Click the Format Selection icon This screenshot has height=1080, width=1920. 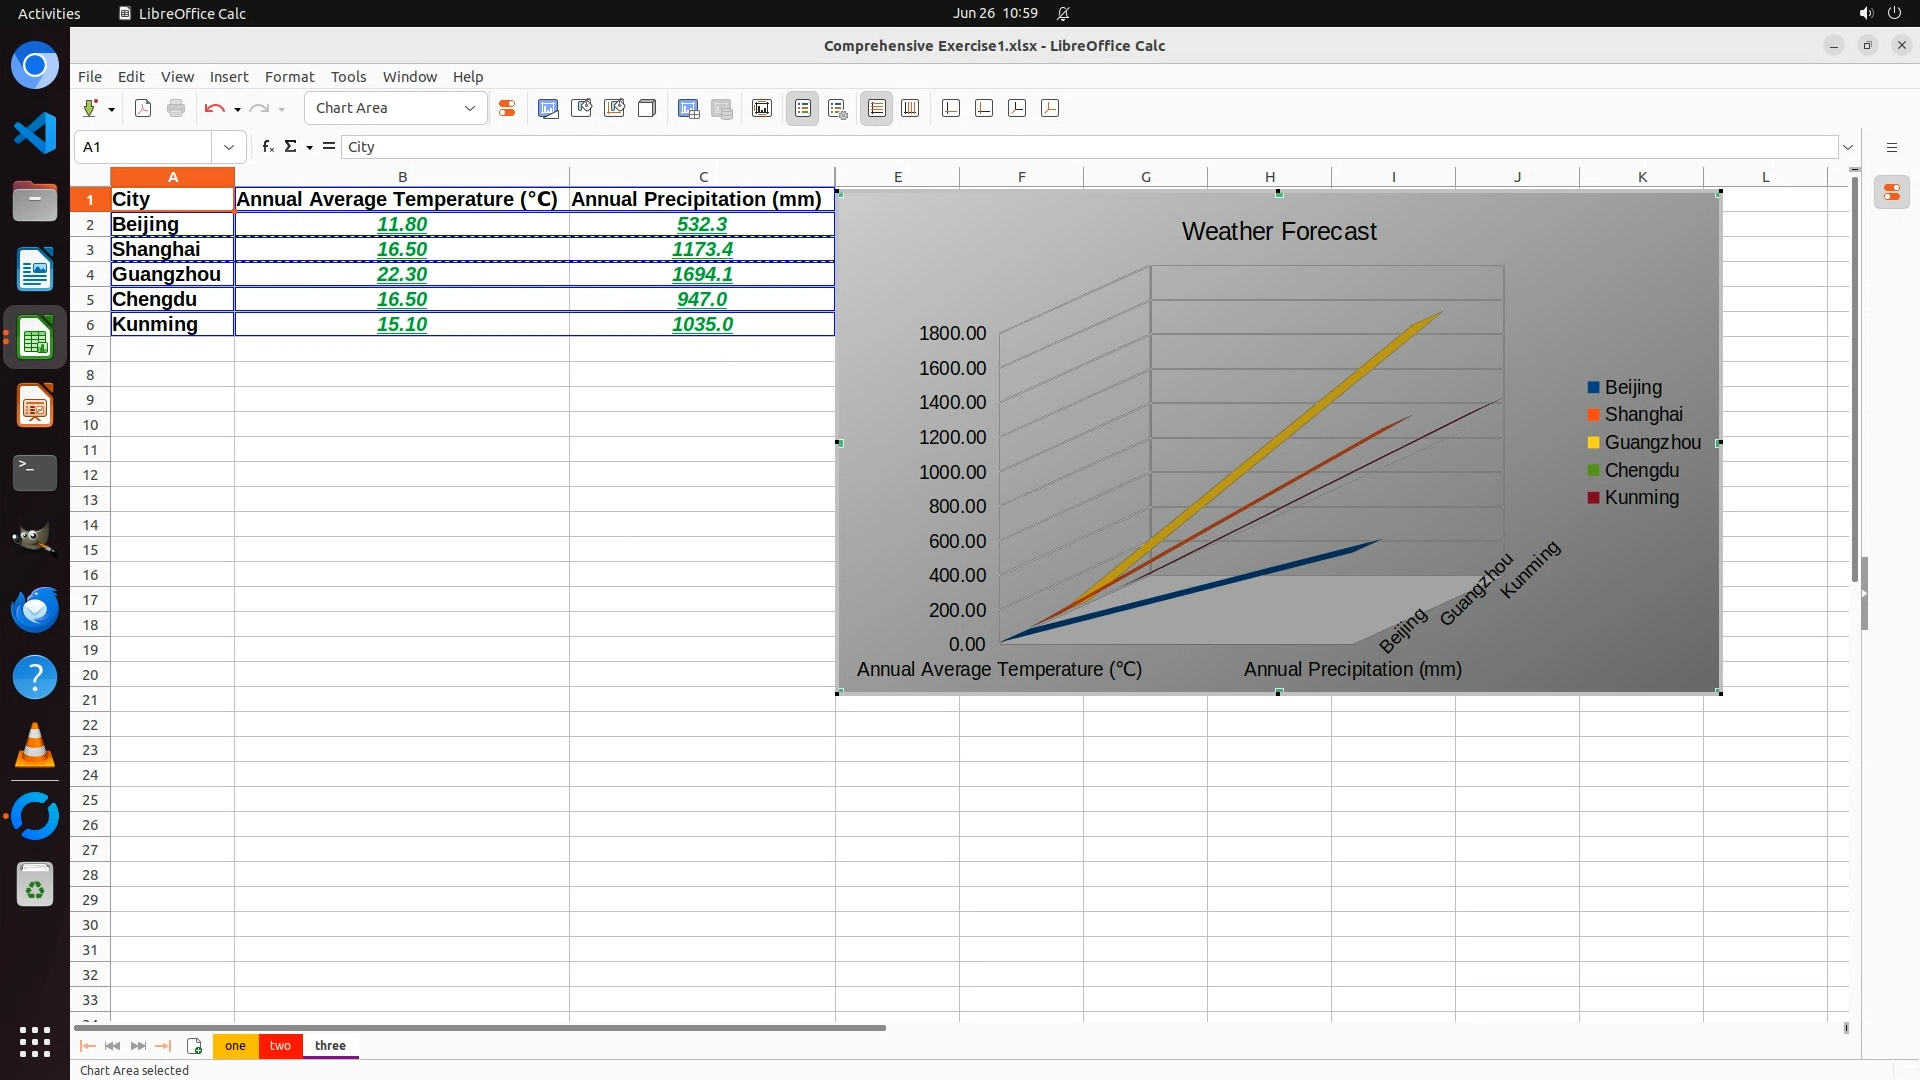[507, 108]
